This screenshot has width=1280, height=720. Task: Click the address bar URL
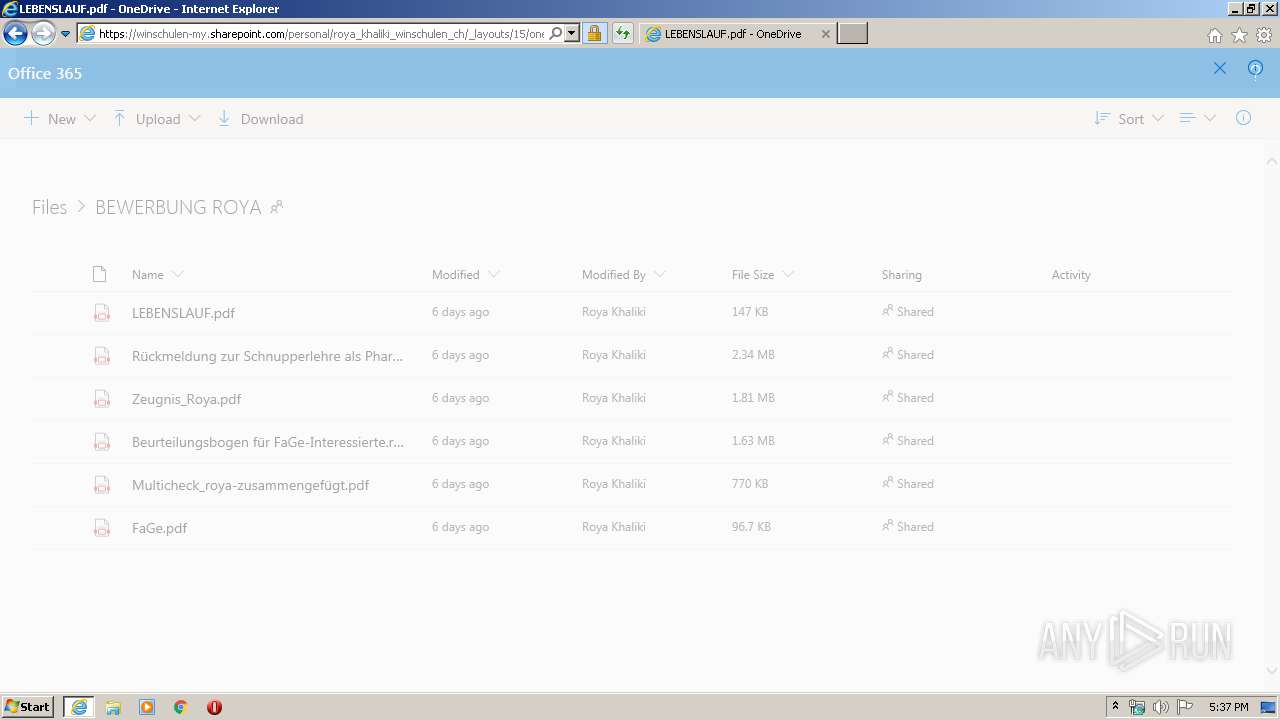click(x=321, y=34)
